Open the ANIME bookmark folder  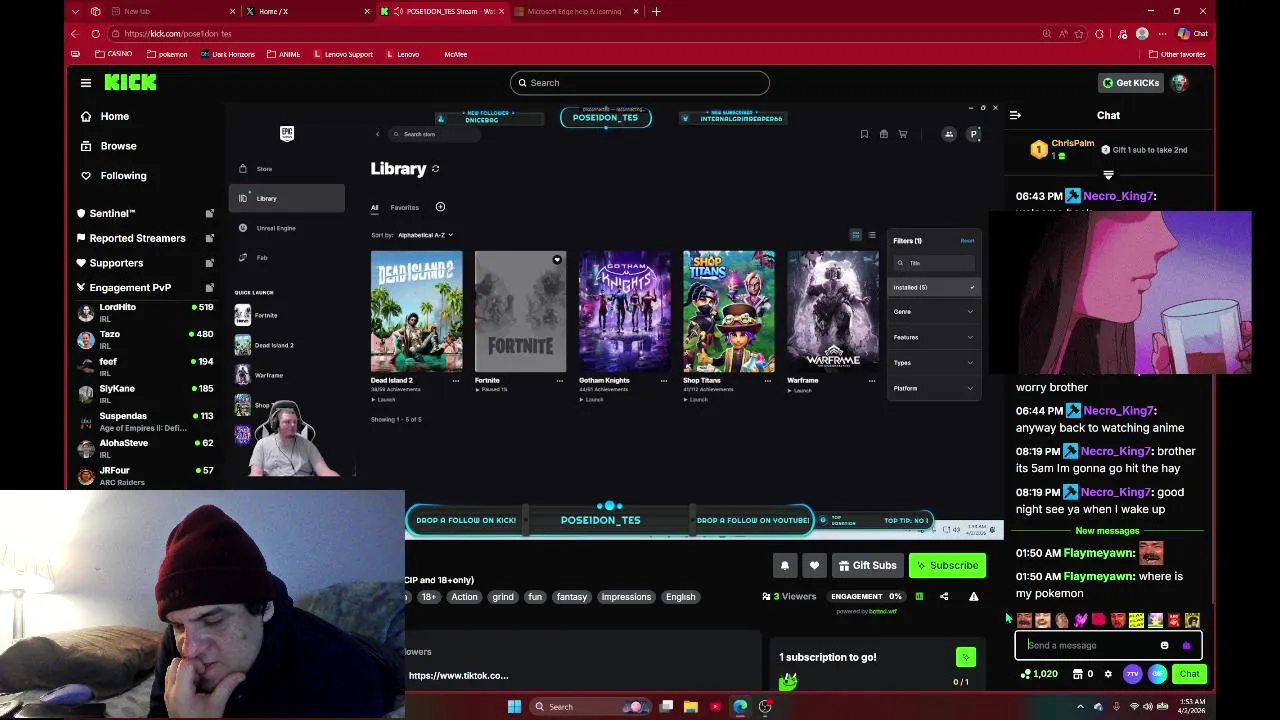coord(283,54)
